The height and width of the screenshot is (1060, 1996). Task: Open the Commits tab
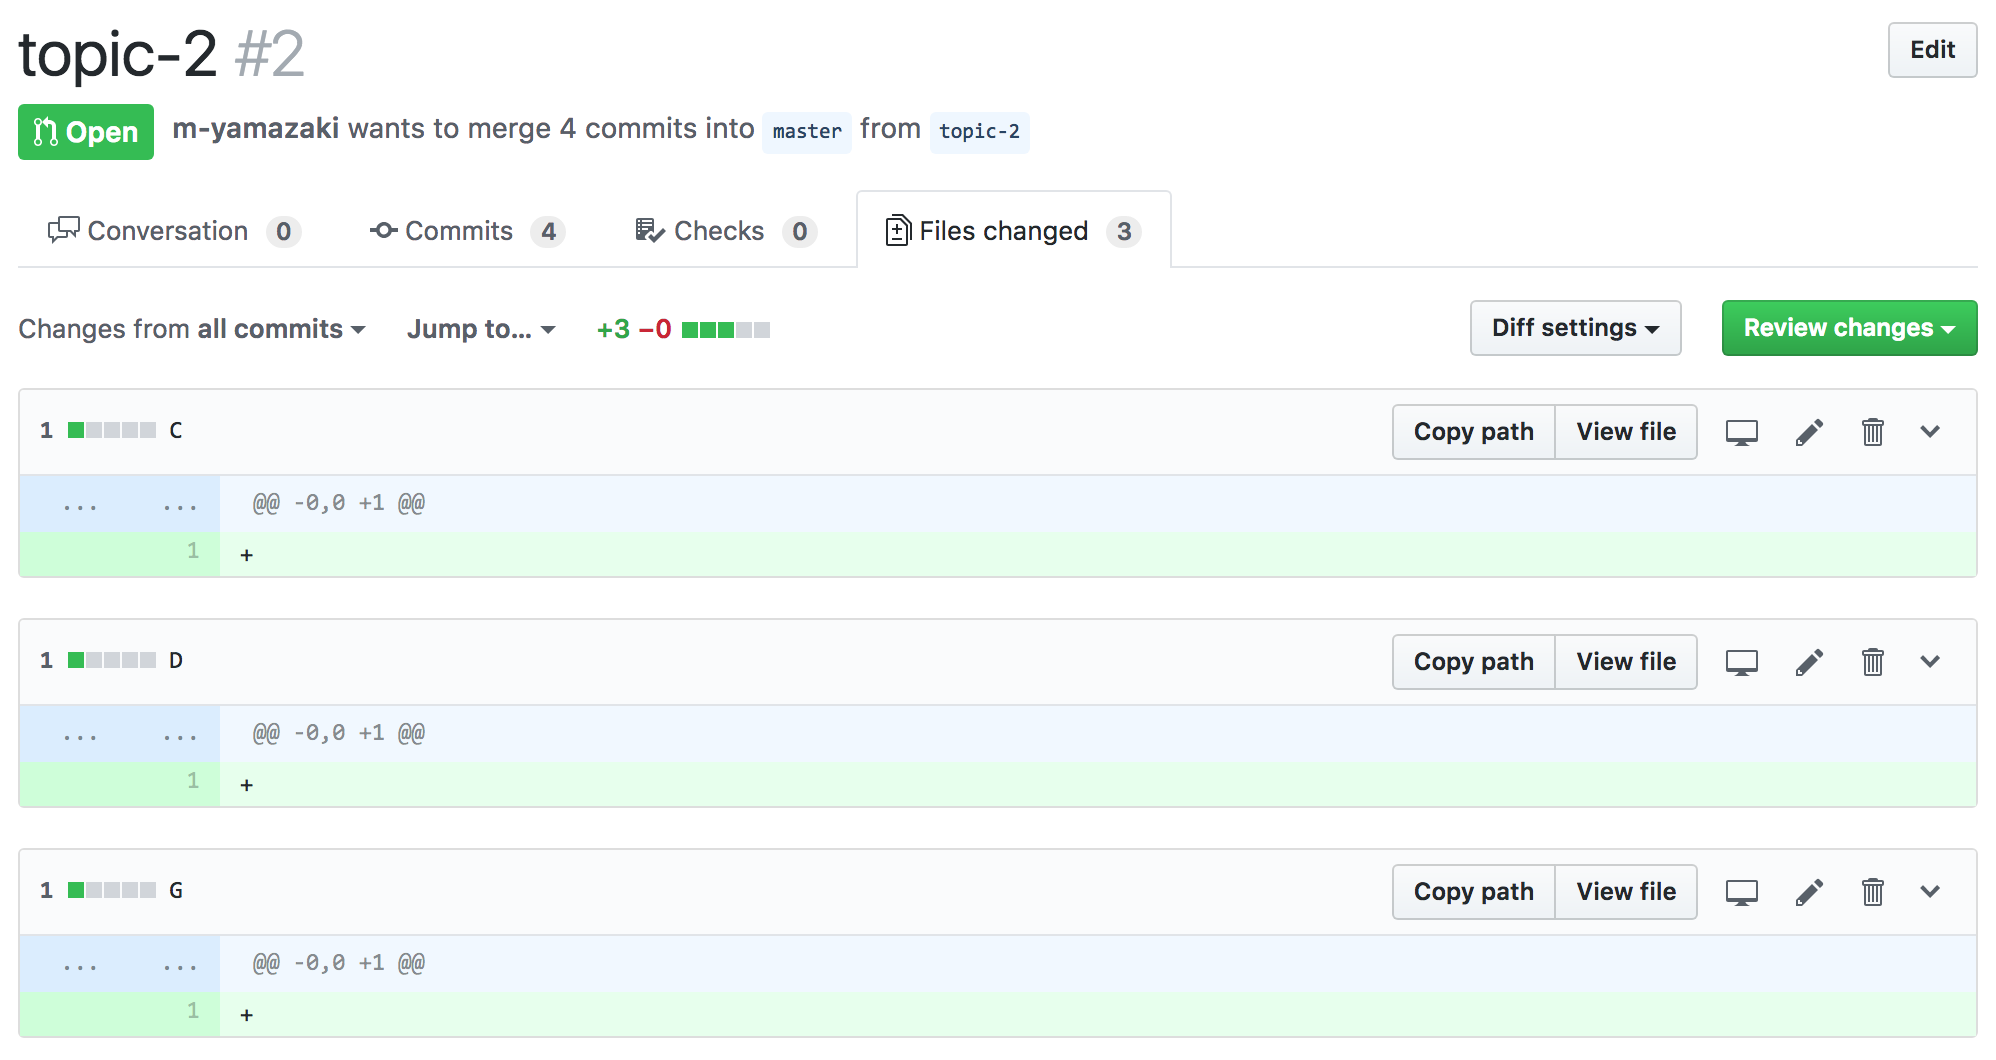click(x=467, y=231)
